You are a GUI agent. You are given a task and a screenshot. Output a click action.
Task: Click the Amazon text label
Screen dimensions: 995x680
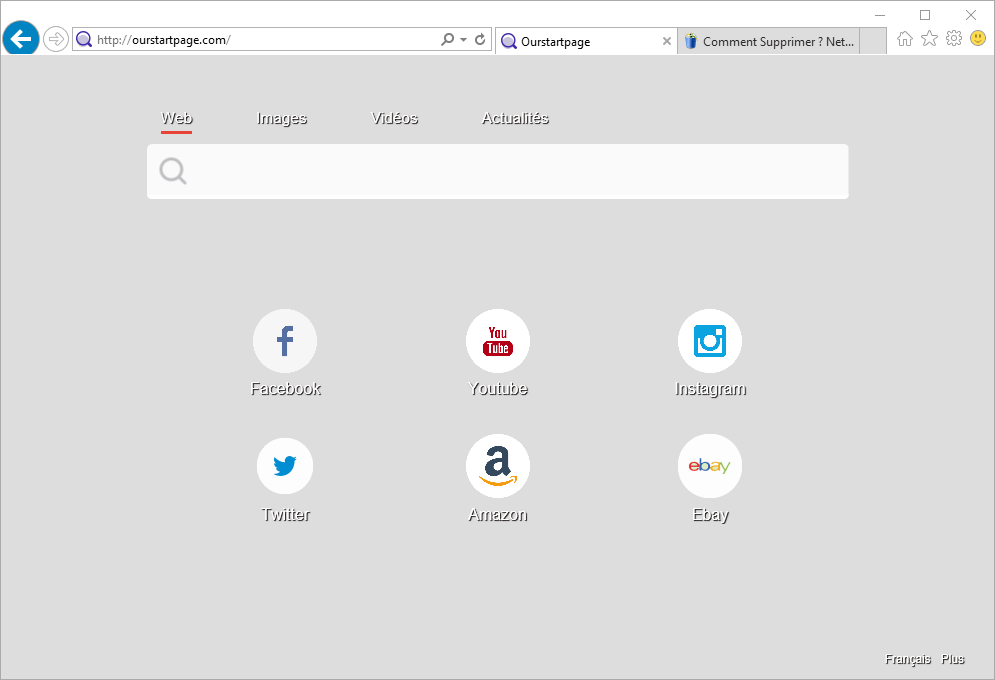point(498,515)
